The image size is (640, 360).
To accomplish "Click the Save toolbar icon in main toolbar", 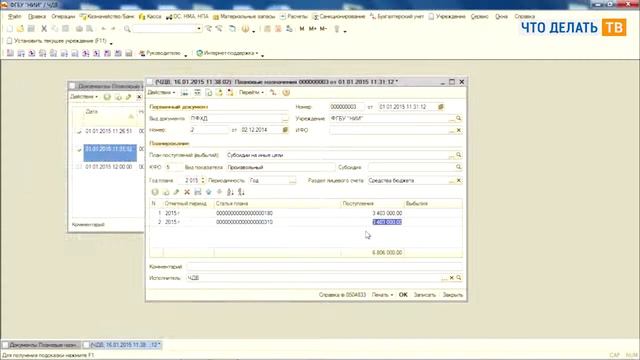I will click(31, 29).
